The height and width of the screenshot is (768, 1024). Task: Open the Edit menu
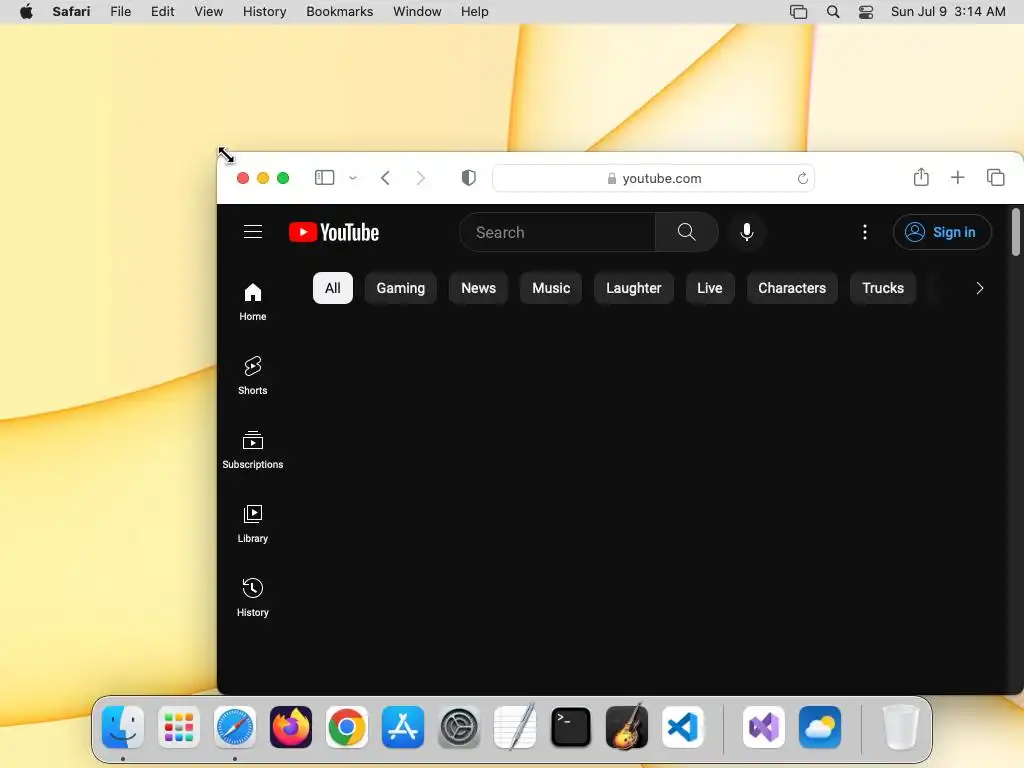(x=162, y=11)
